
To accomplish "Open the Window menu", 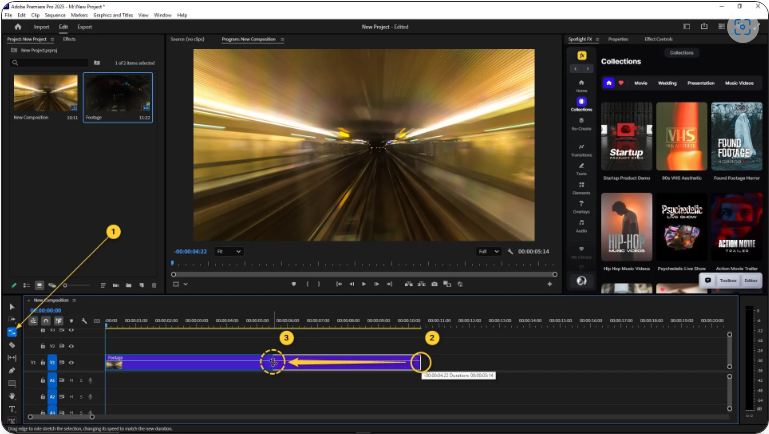I will (162, 15).
